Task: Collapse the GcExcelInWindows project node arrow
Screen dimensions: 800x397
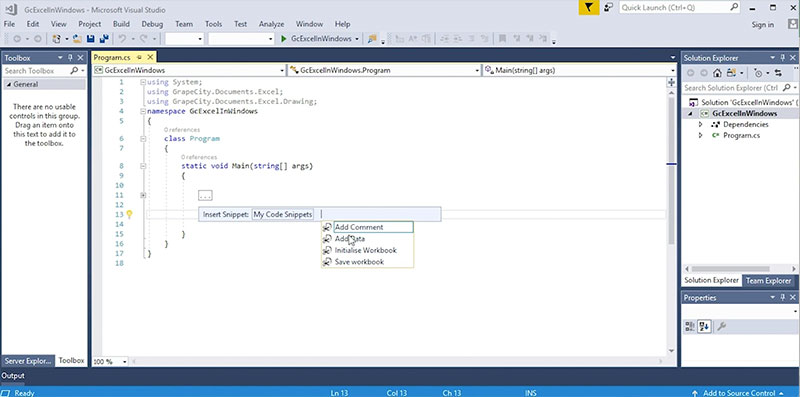Action: tap(690, 114)
